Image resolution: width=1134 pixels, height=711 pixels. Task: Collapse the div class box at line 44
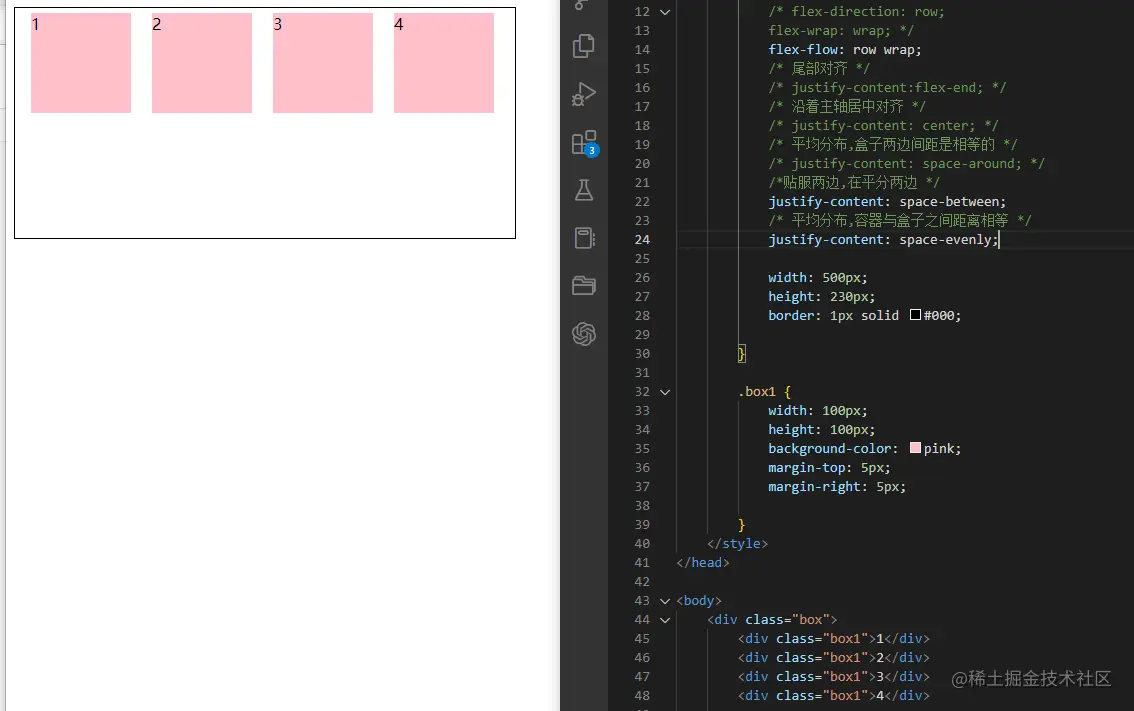(665, 620)
